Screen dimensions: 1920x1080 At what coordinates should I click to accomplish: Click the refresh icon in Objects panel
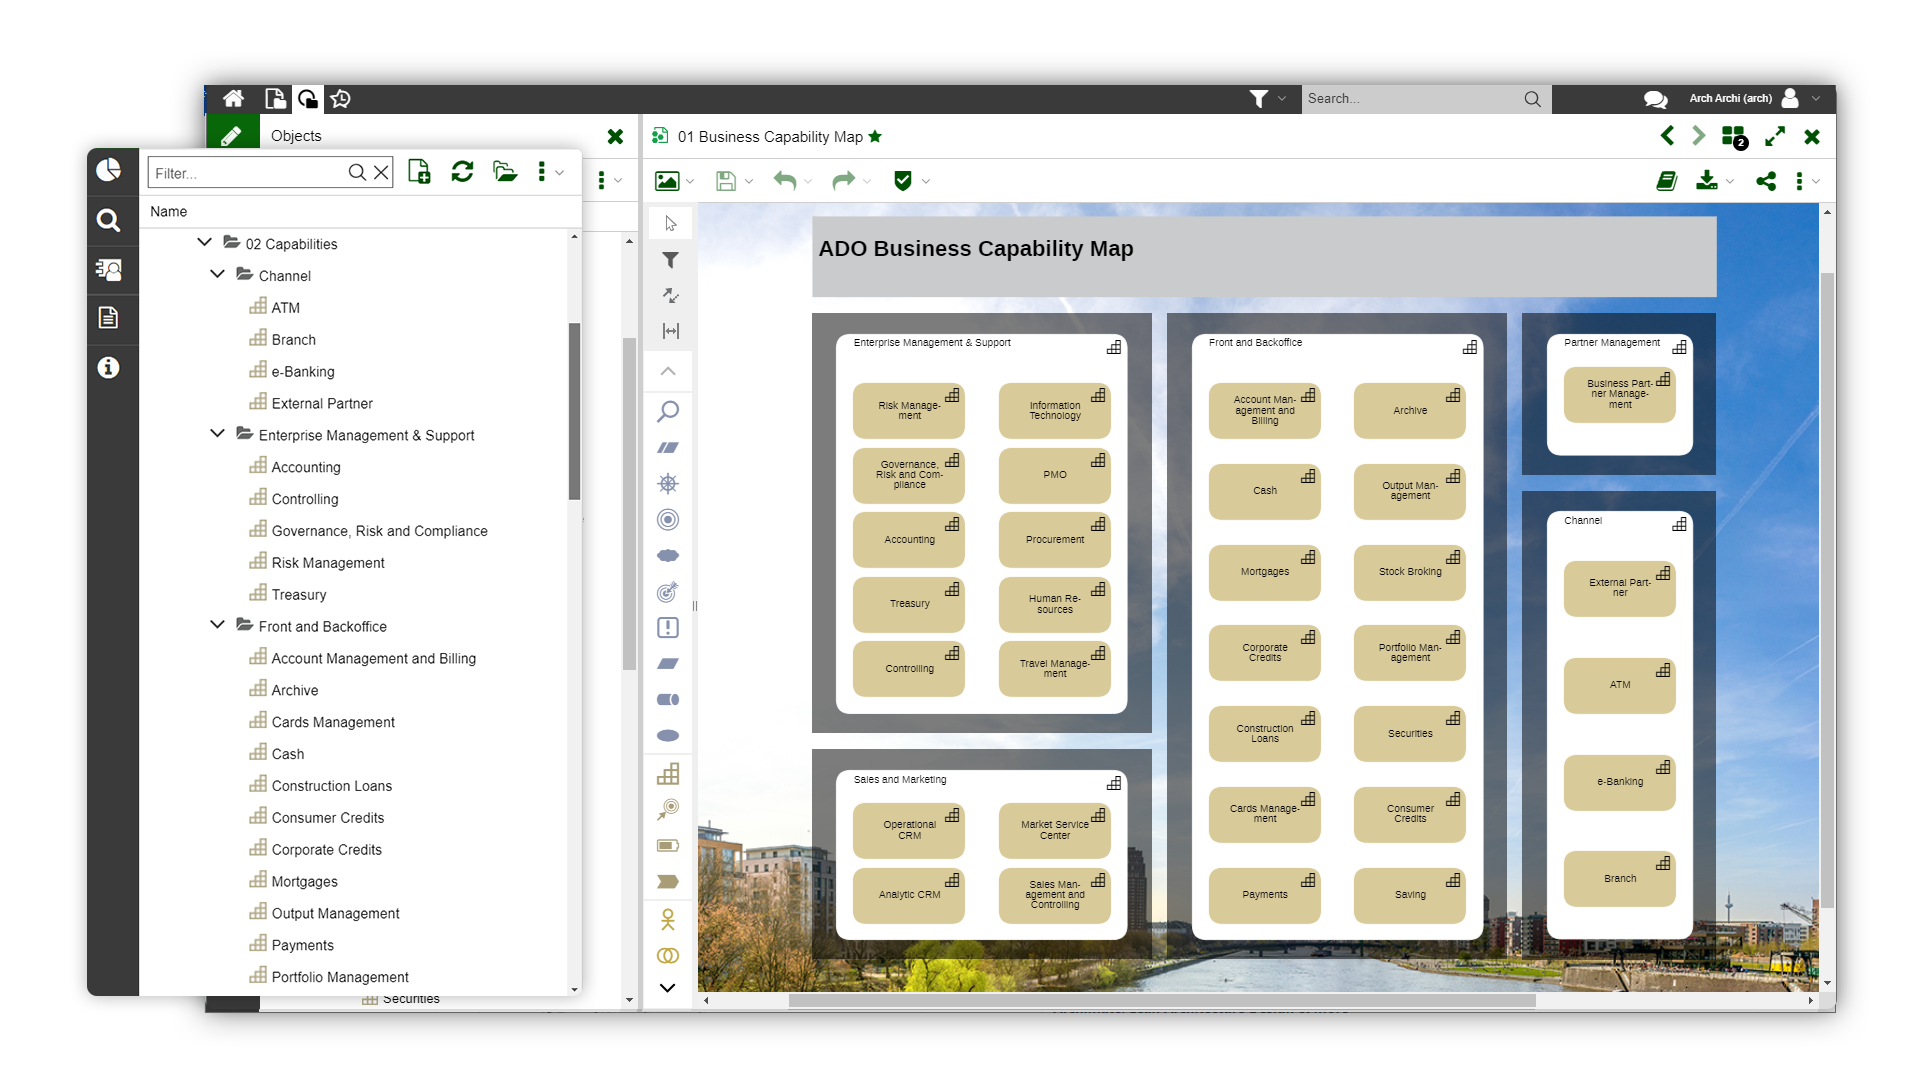[462, 172]
